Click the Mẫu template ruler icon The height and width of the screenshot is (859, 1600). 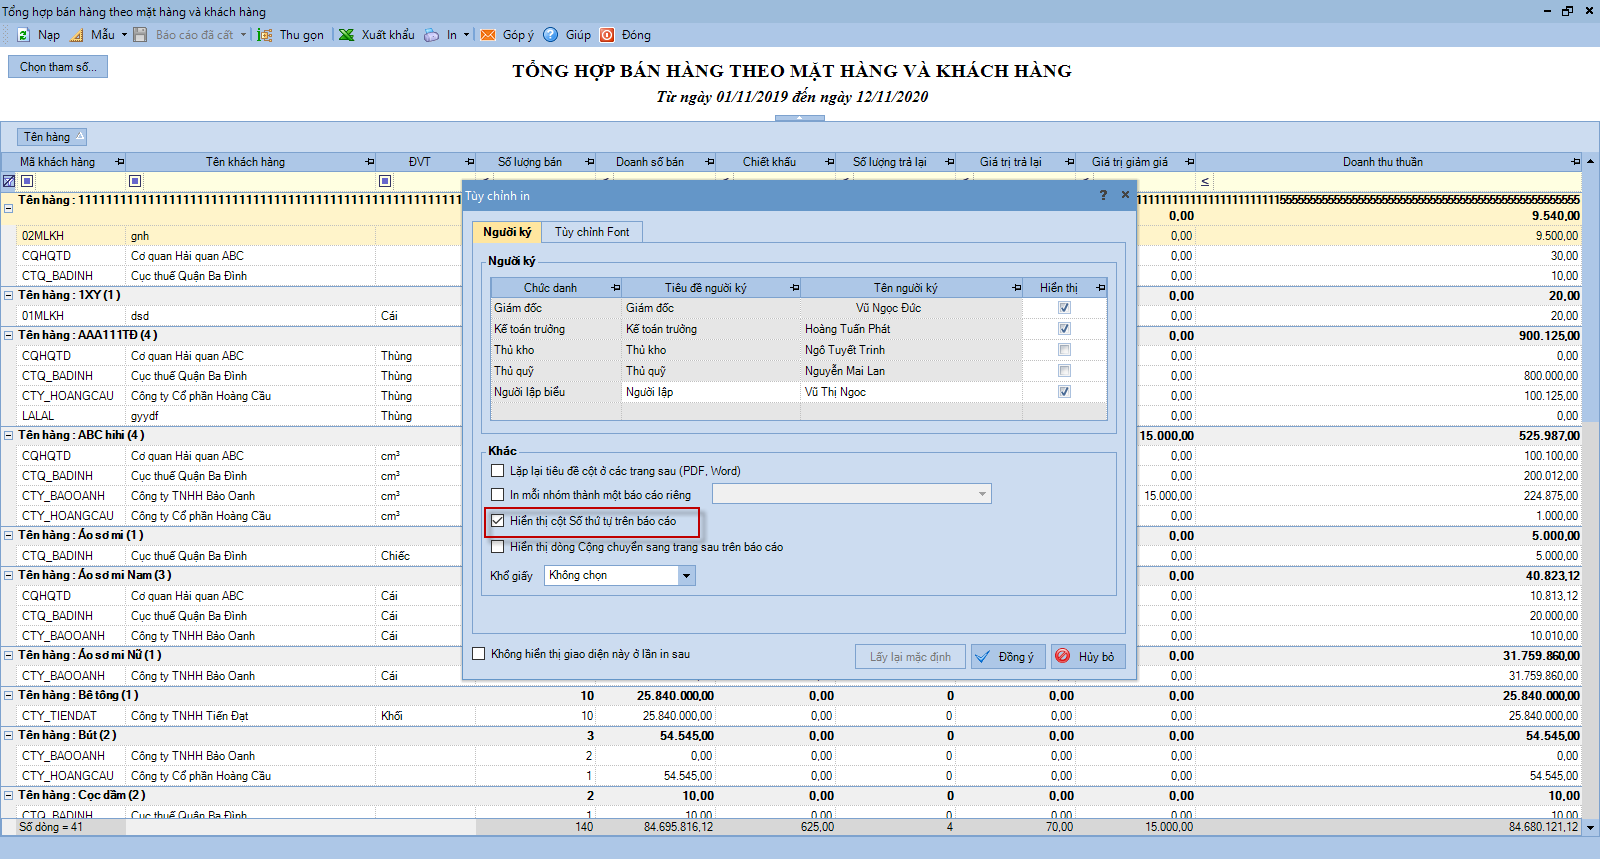[77, 35]
